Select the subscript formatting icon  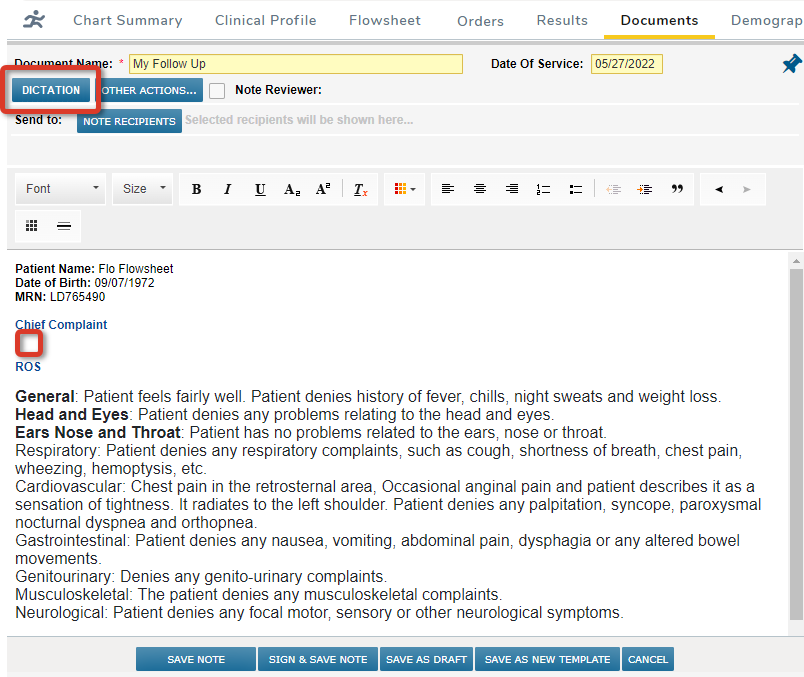point(292,188)
